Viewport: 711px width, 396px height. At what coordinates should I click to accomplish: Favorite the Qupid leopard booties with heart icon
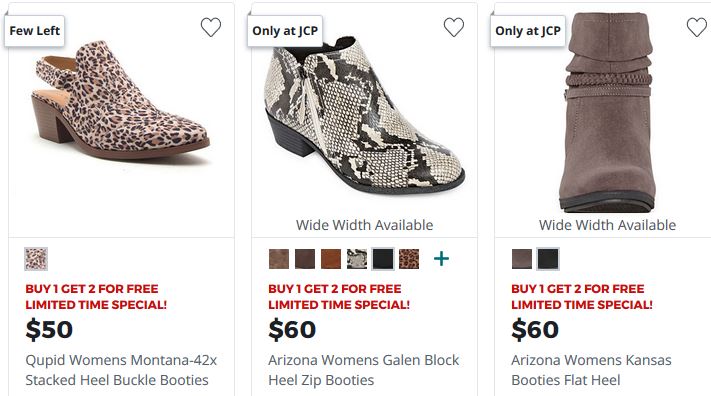point(211,27)
